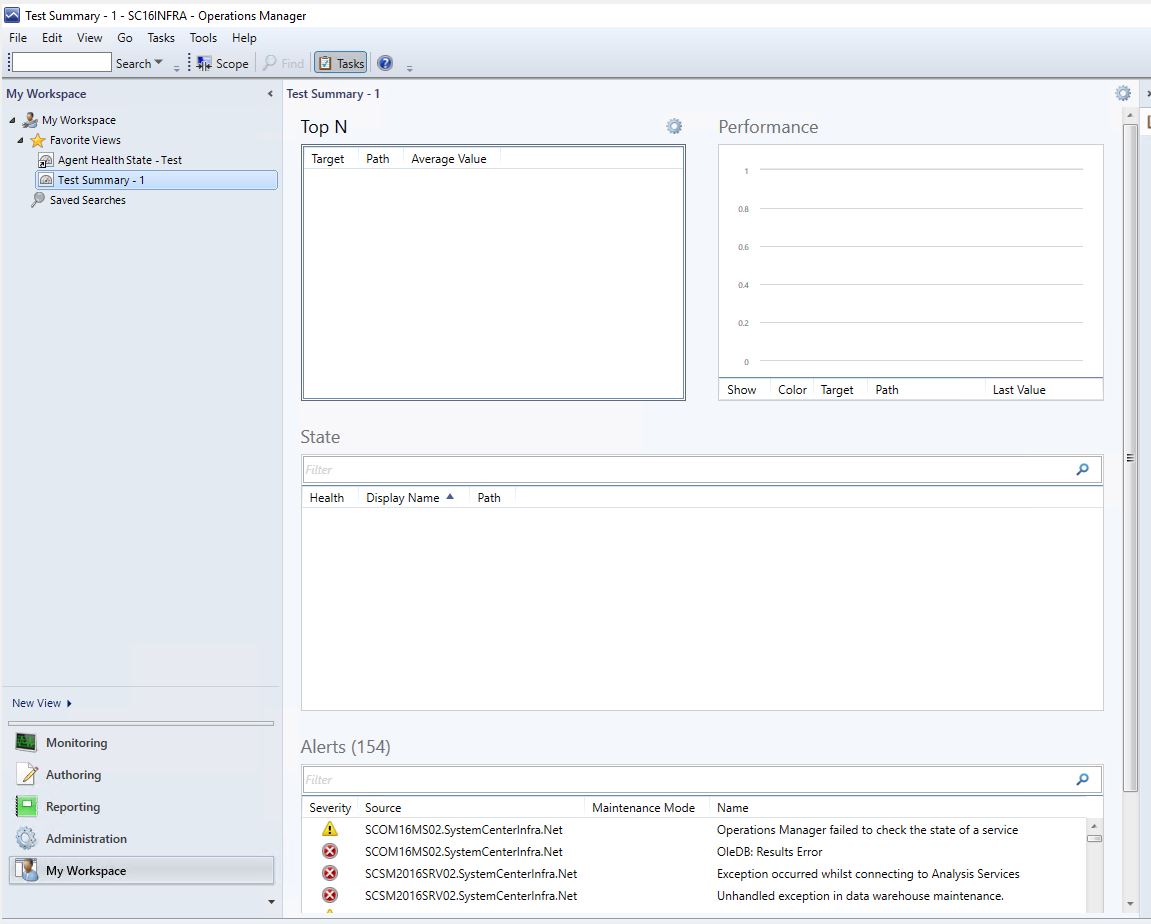Click the Agent Health State - Test view icon
The height and width of the screenshot is (924, 1151).
point(46,160)
